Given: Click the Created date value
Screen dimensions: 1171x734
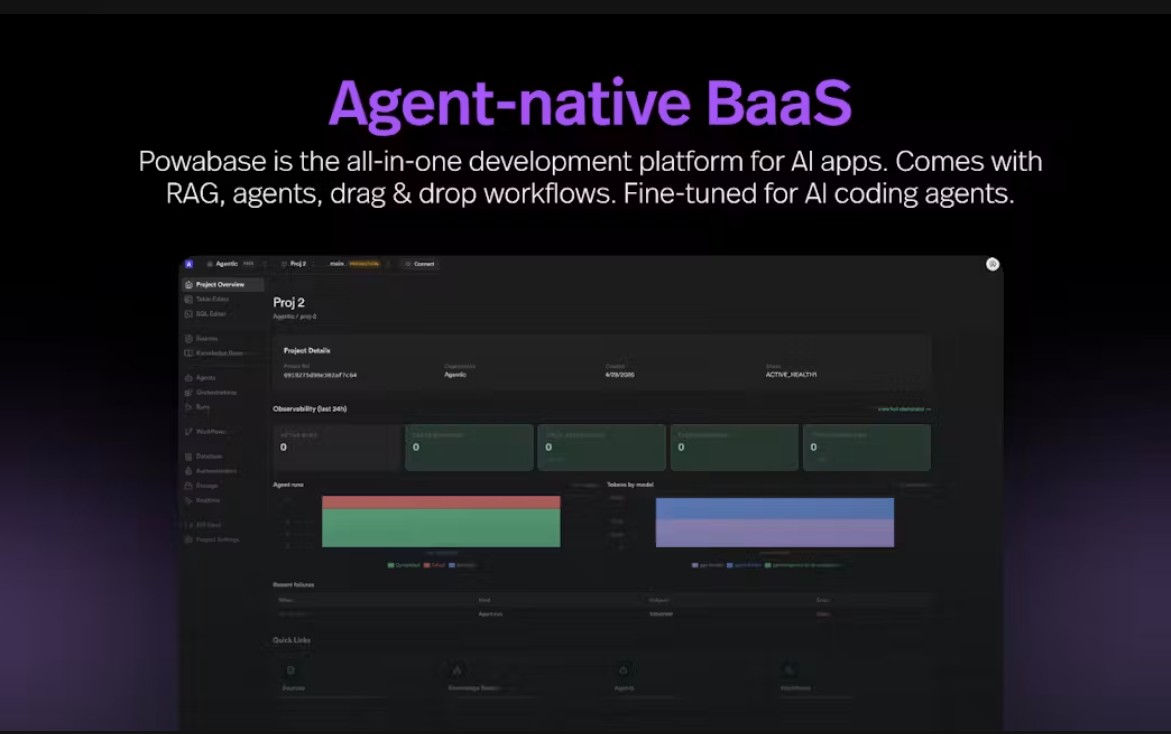Looking at the screenshot, I should (620, 375).
